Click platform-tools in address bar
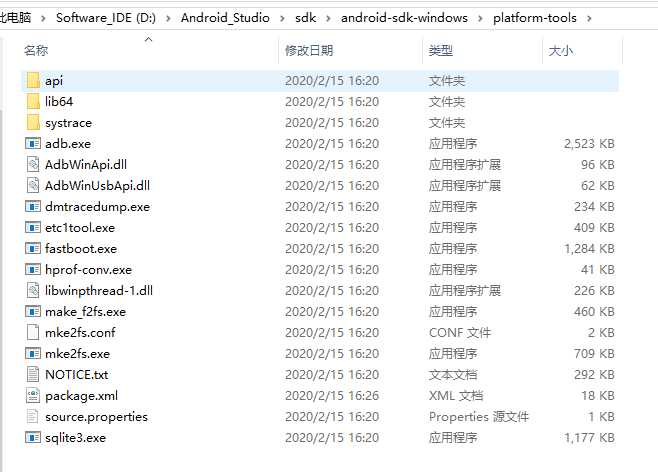 click(x=535, y=18)
